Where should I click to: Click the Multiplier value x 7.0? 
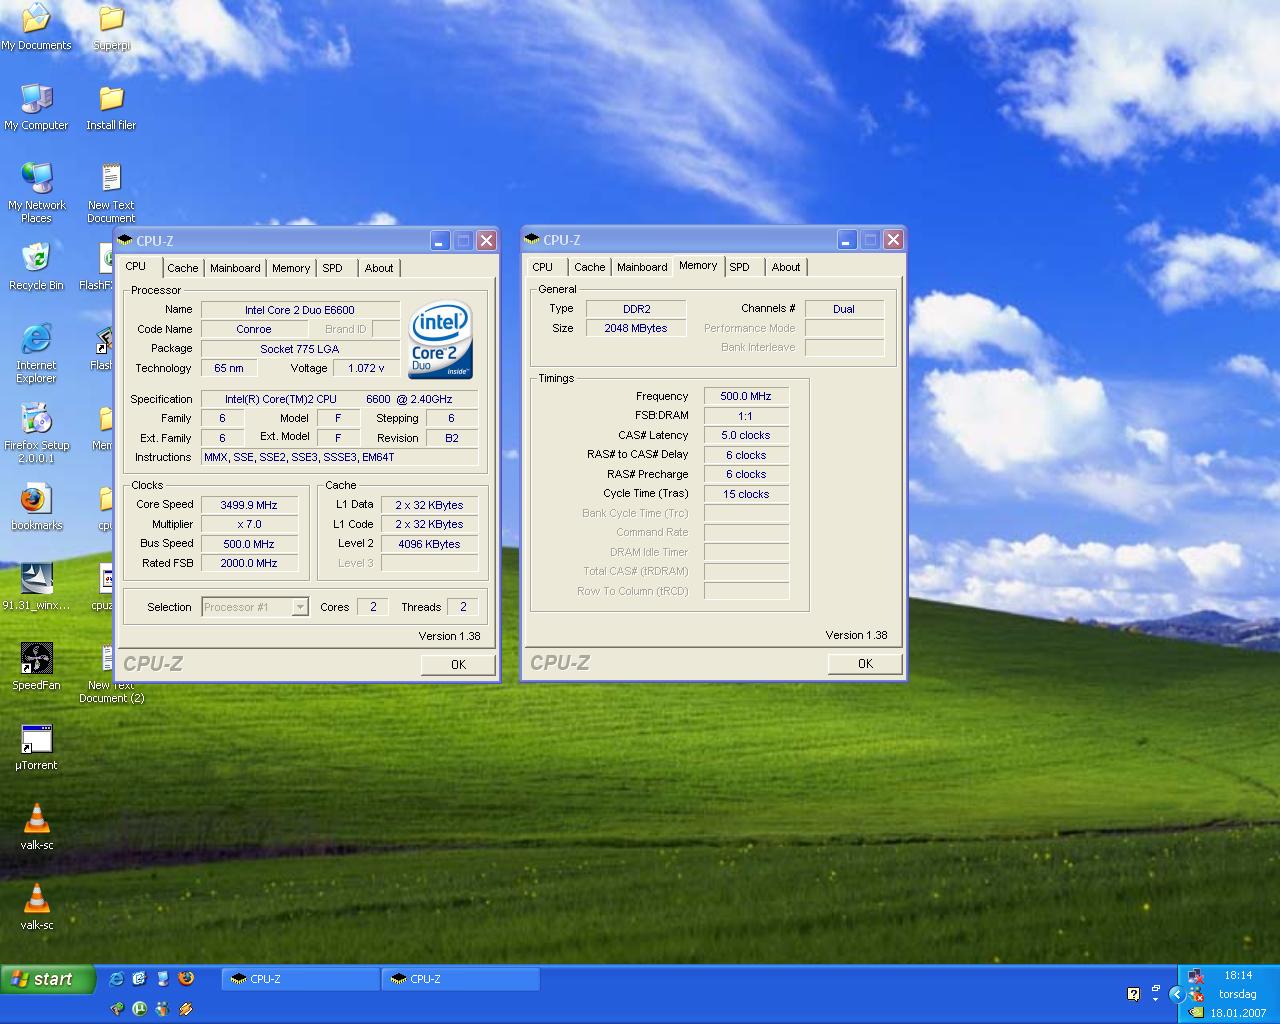tap(249, 524)
